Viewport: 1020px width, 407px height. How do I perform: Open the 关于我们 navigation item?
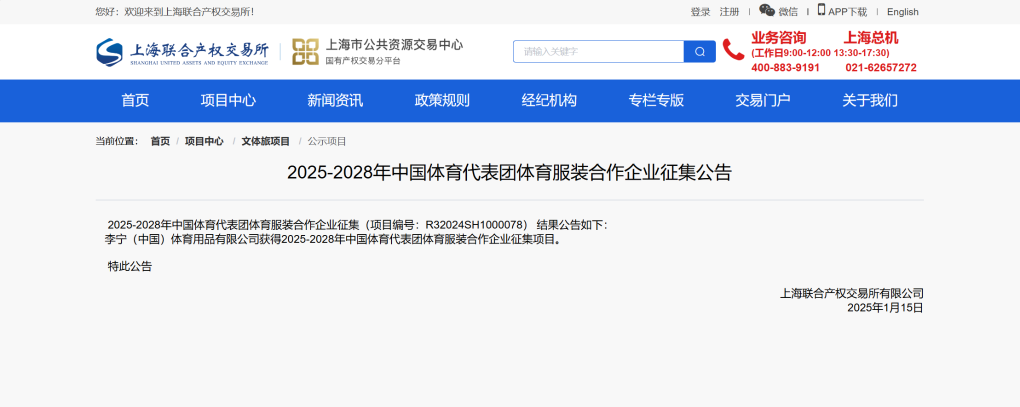(870, 100)
